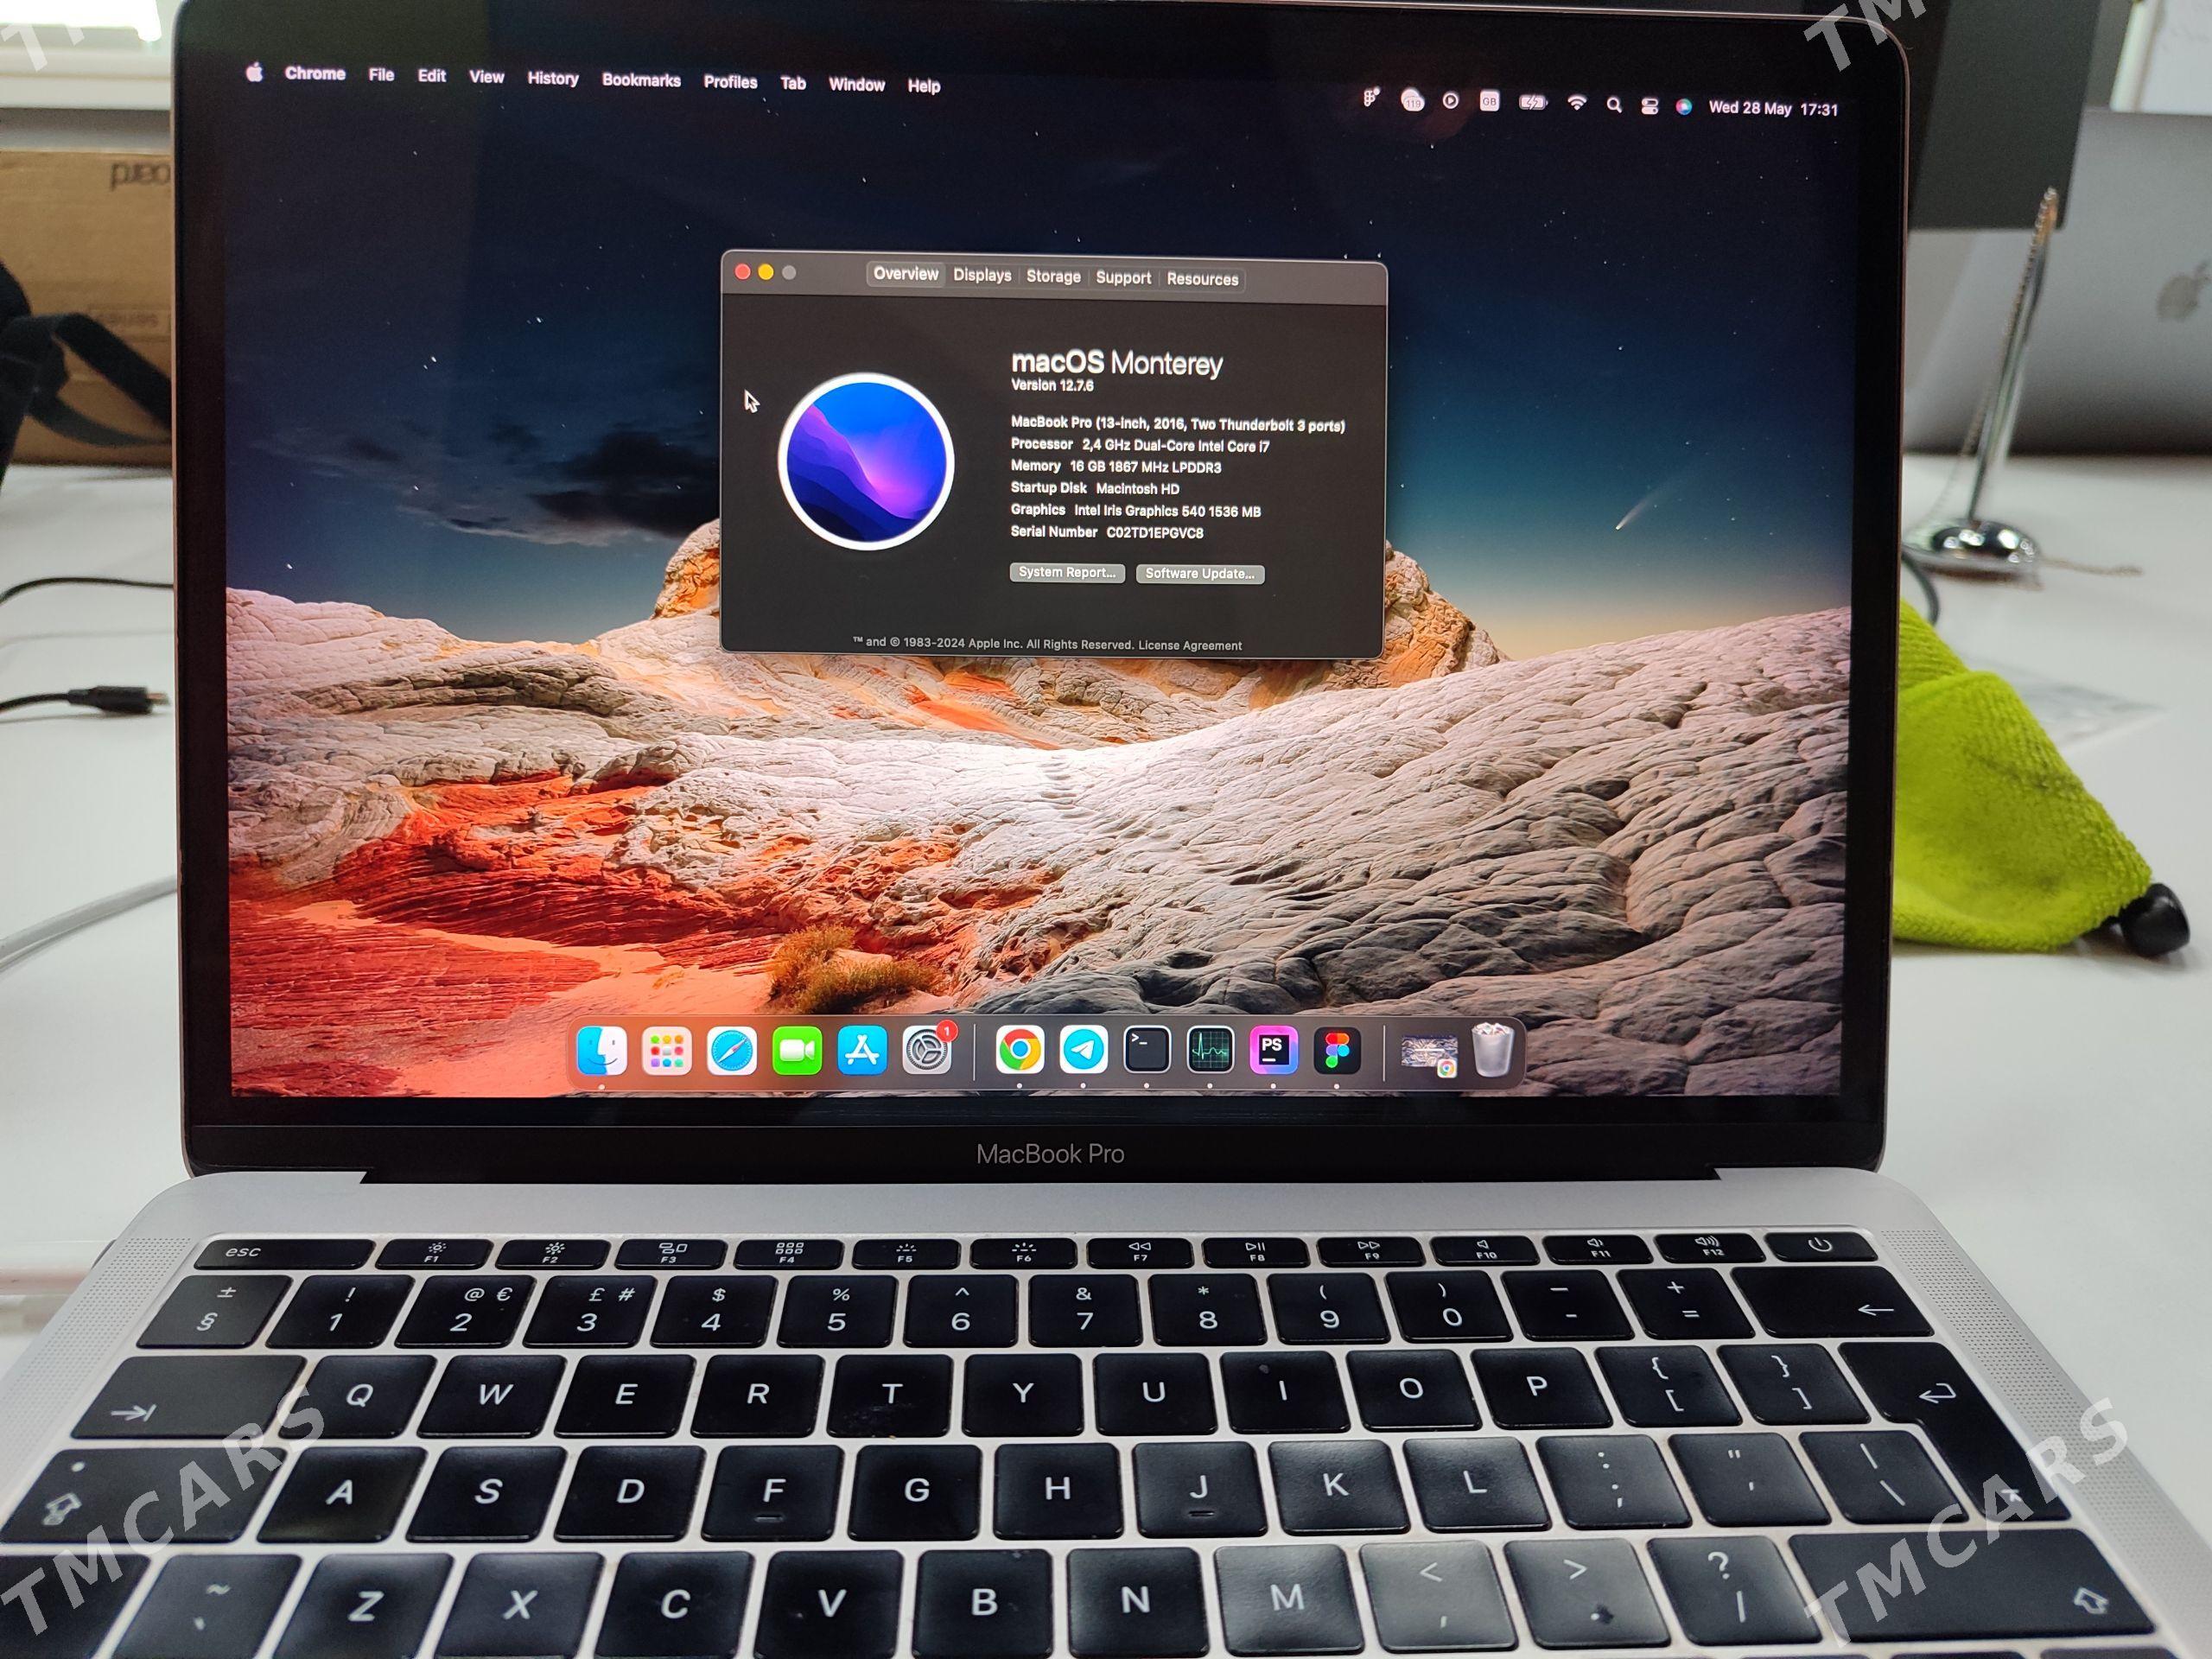Click the date and time clock

coord(1772,108)
